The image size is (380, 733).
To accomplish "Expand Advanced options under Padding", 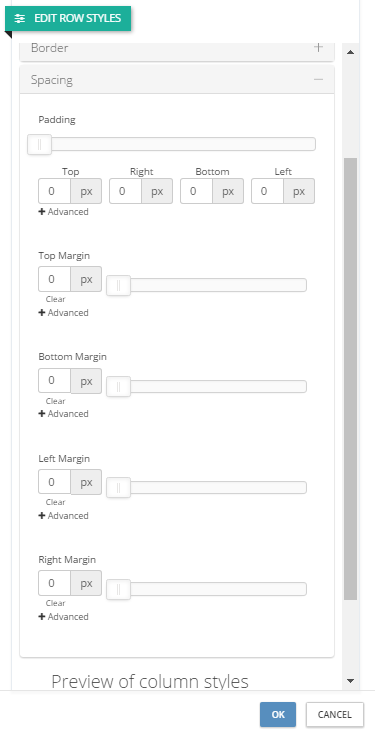I will [x=64, y=212].
